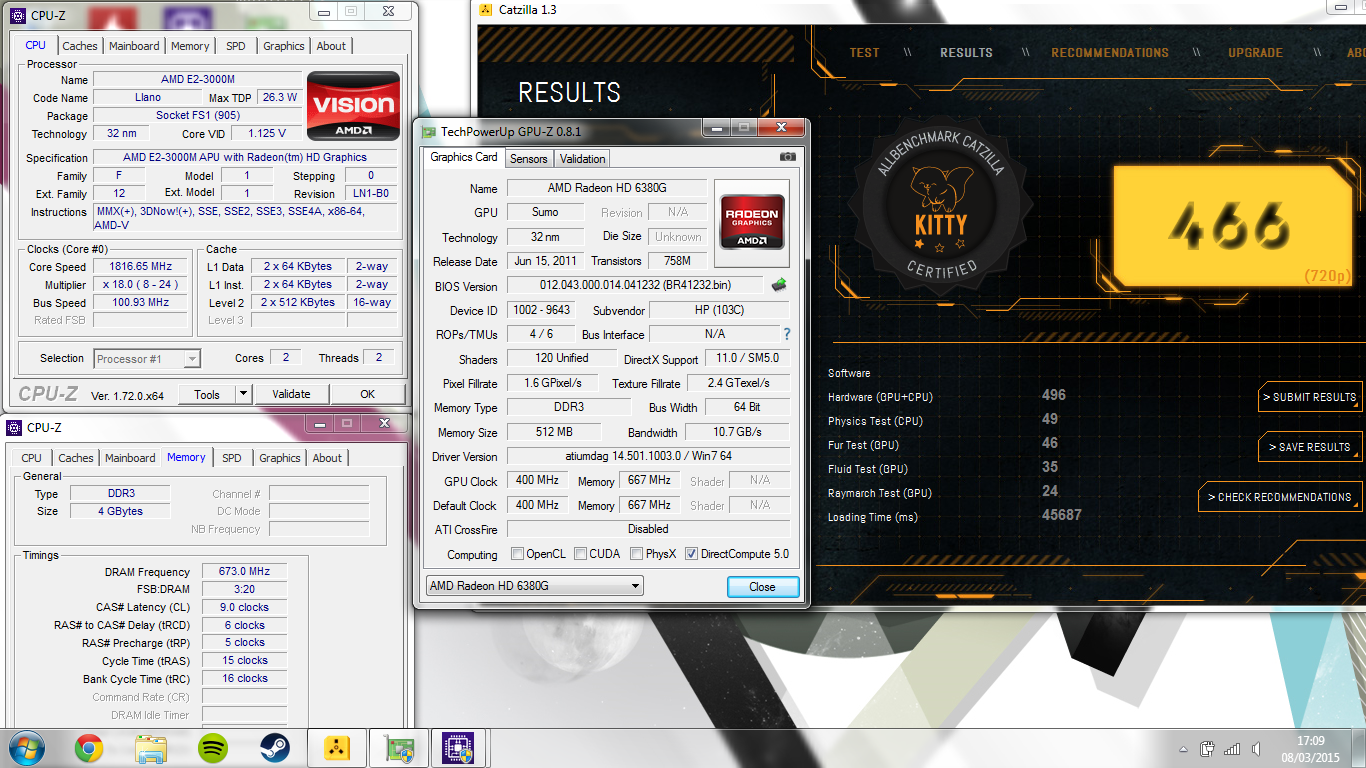The image size is (1366, 768).
Task: Click the GPU-Z screenshot camera icon
Action: (x=788, y=157)
